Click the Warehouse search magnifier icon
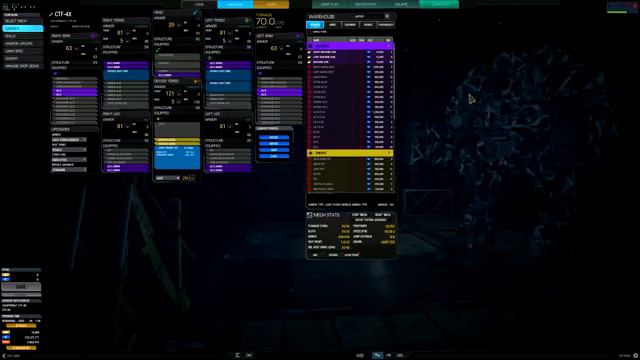Screen dimensions: 640x360 coord(387,16)
